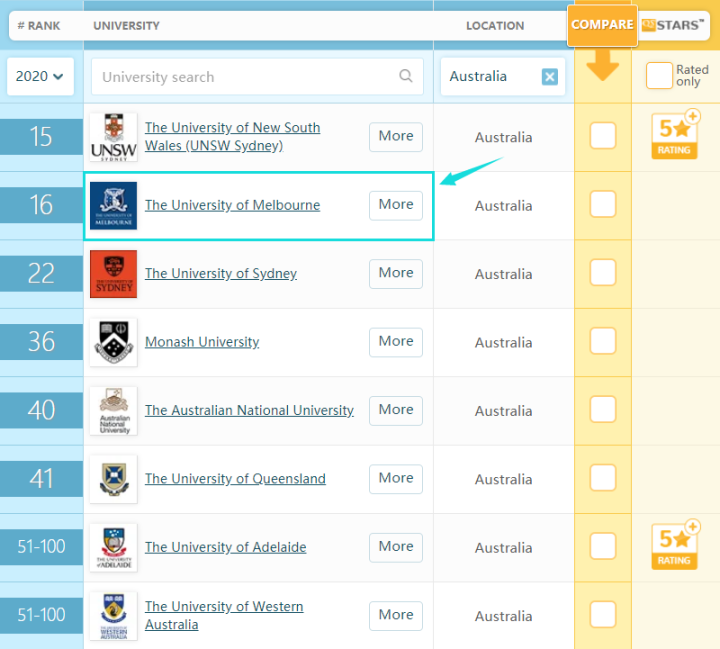The image size is (720, 649).
Task: Click rank 36 cell
Action: (x=41, y=342)
